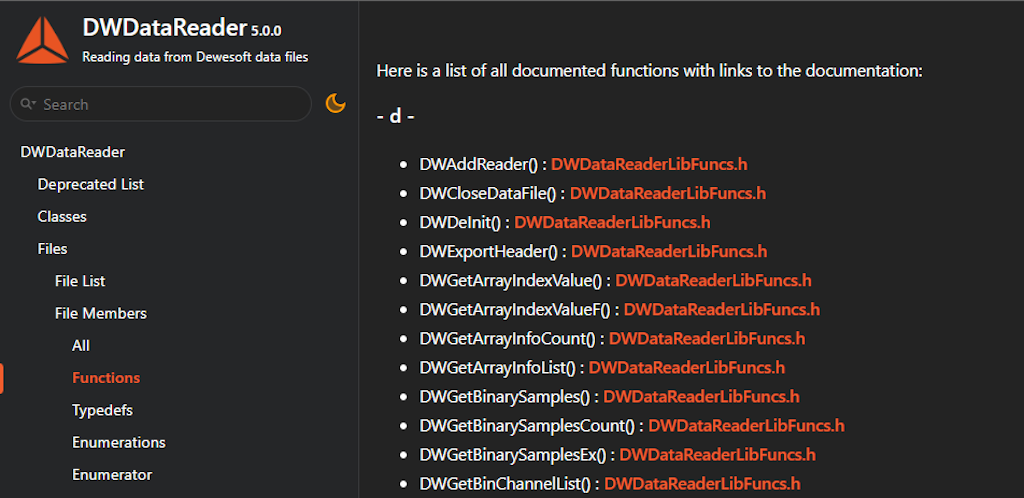The width and height of the screenshot is (1024, 498).
Task: Open header link for DWDeInit()
Action: point(613,222)
